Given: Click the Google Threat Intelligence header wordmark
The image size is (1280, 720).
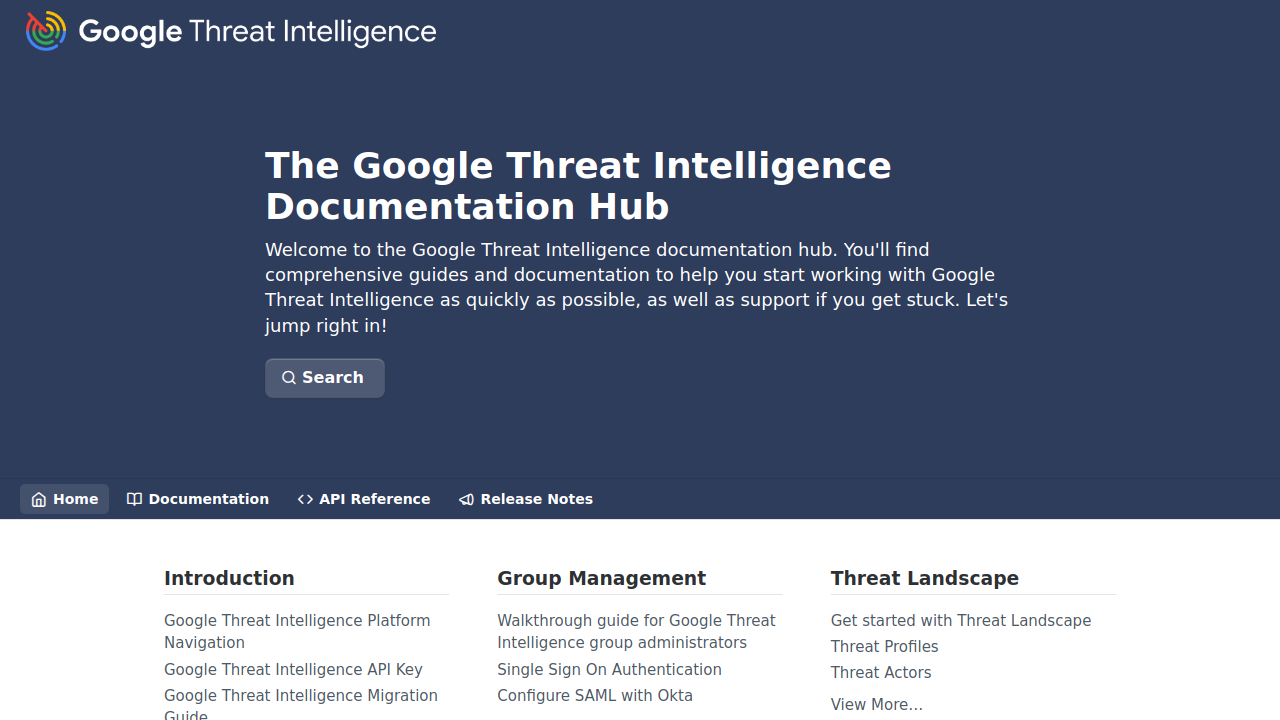Looking at the screenshot, I should coord(258,32).
